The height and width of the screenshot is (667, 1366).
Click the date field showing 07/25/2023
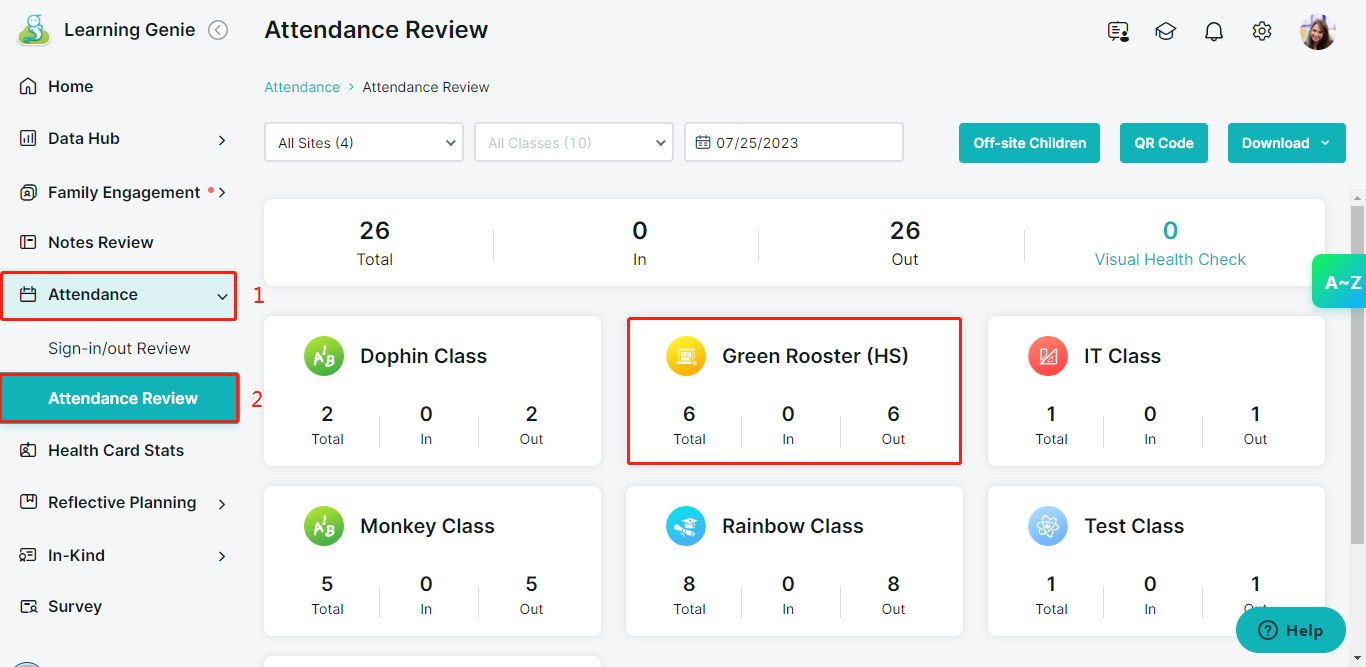coord(794,142)
